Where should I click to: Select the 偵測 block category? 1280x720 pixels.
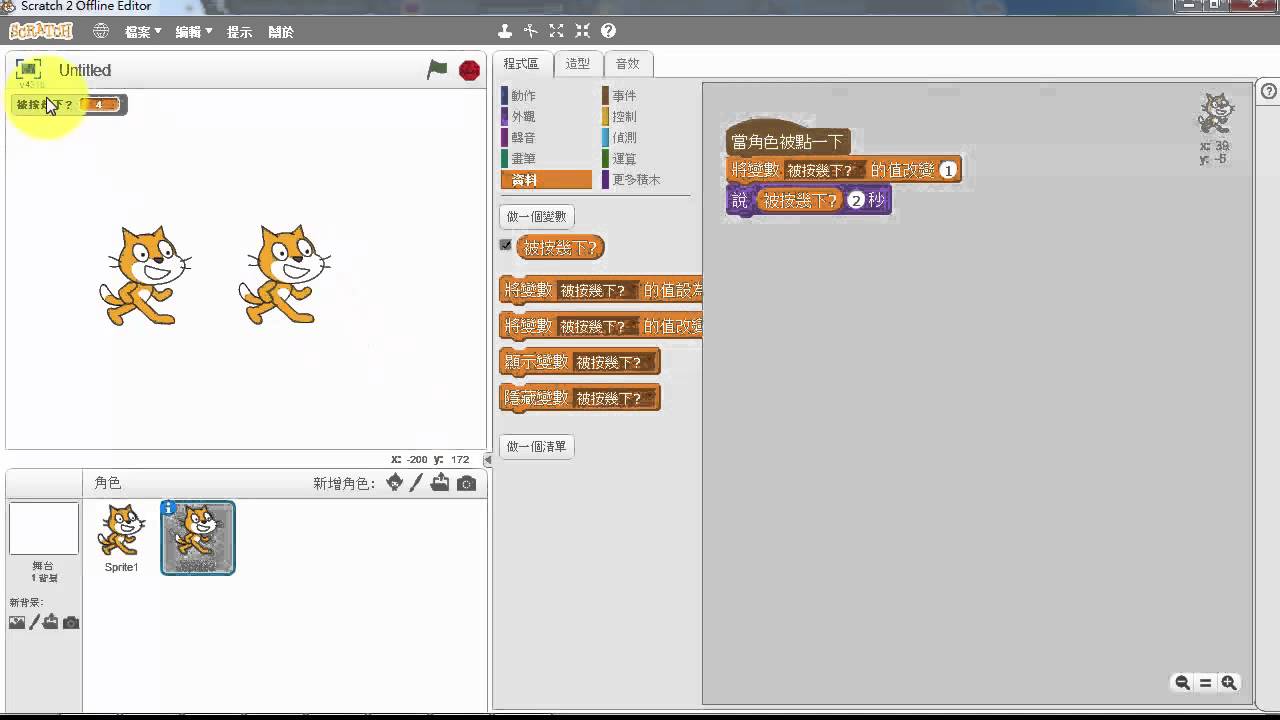pos(646,138)
